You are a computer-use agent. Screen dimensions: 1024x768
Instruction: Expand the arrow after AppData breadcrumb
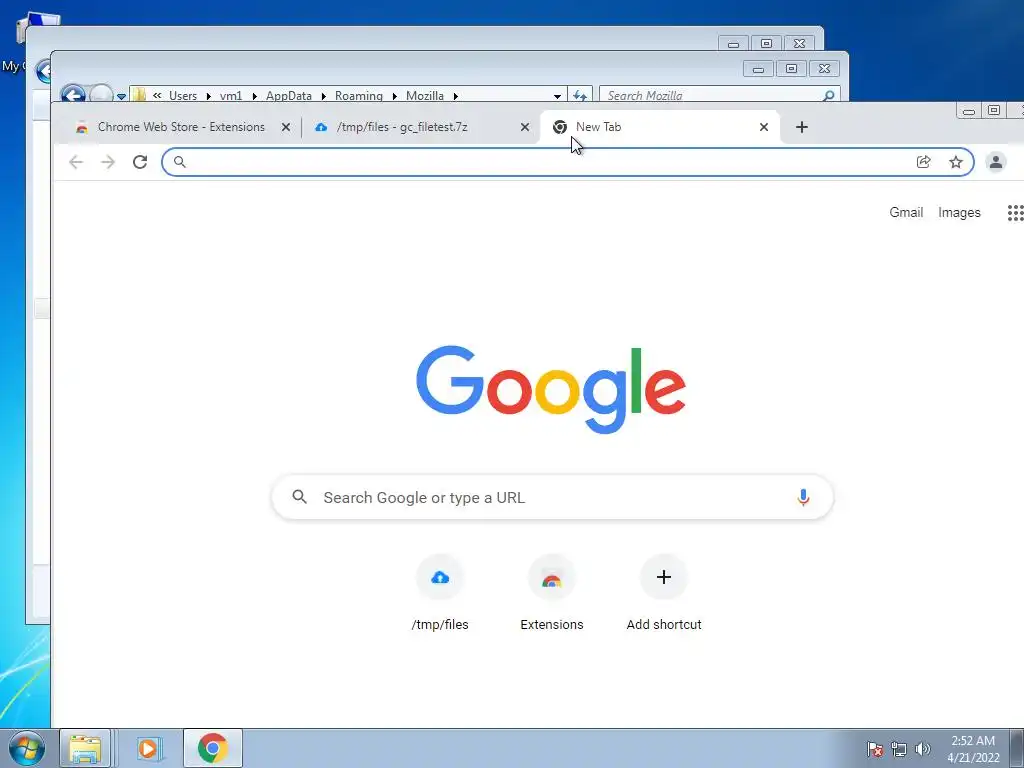(323, 96)
